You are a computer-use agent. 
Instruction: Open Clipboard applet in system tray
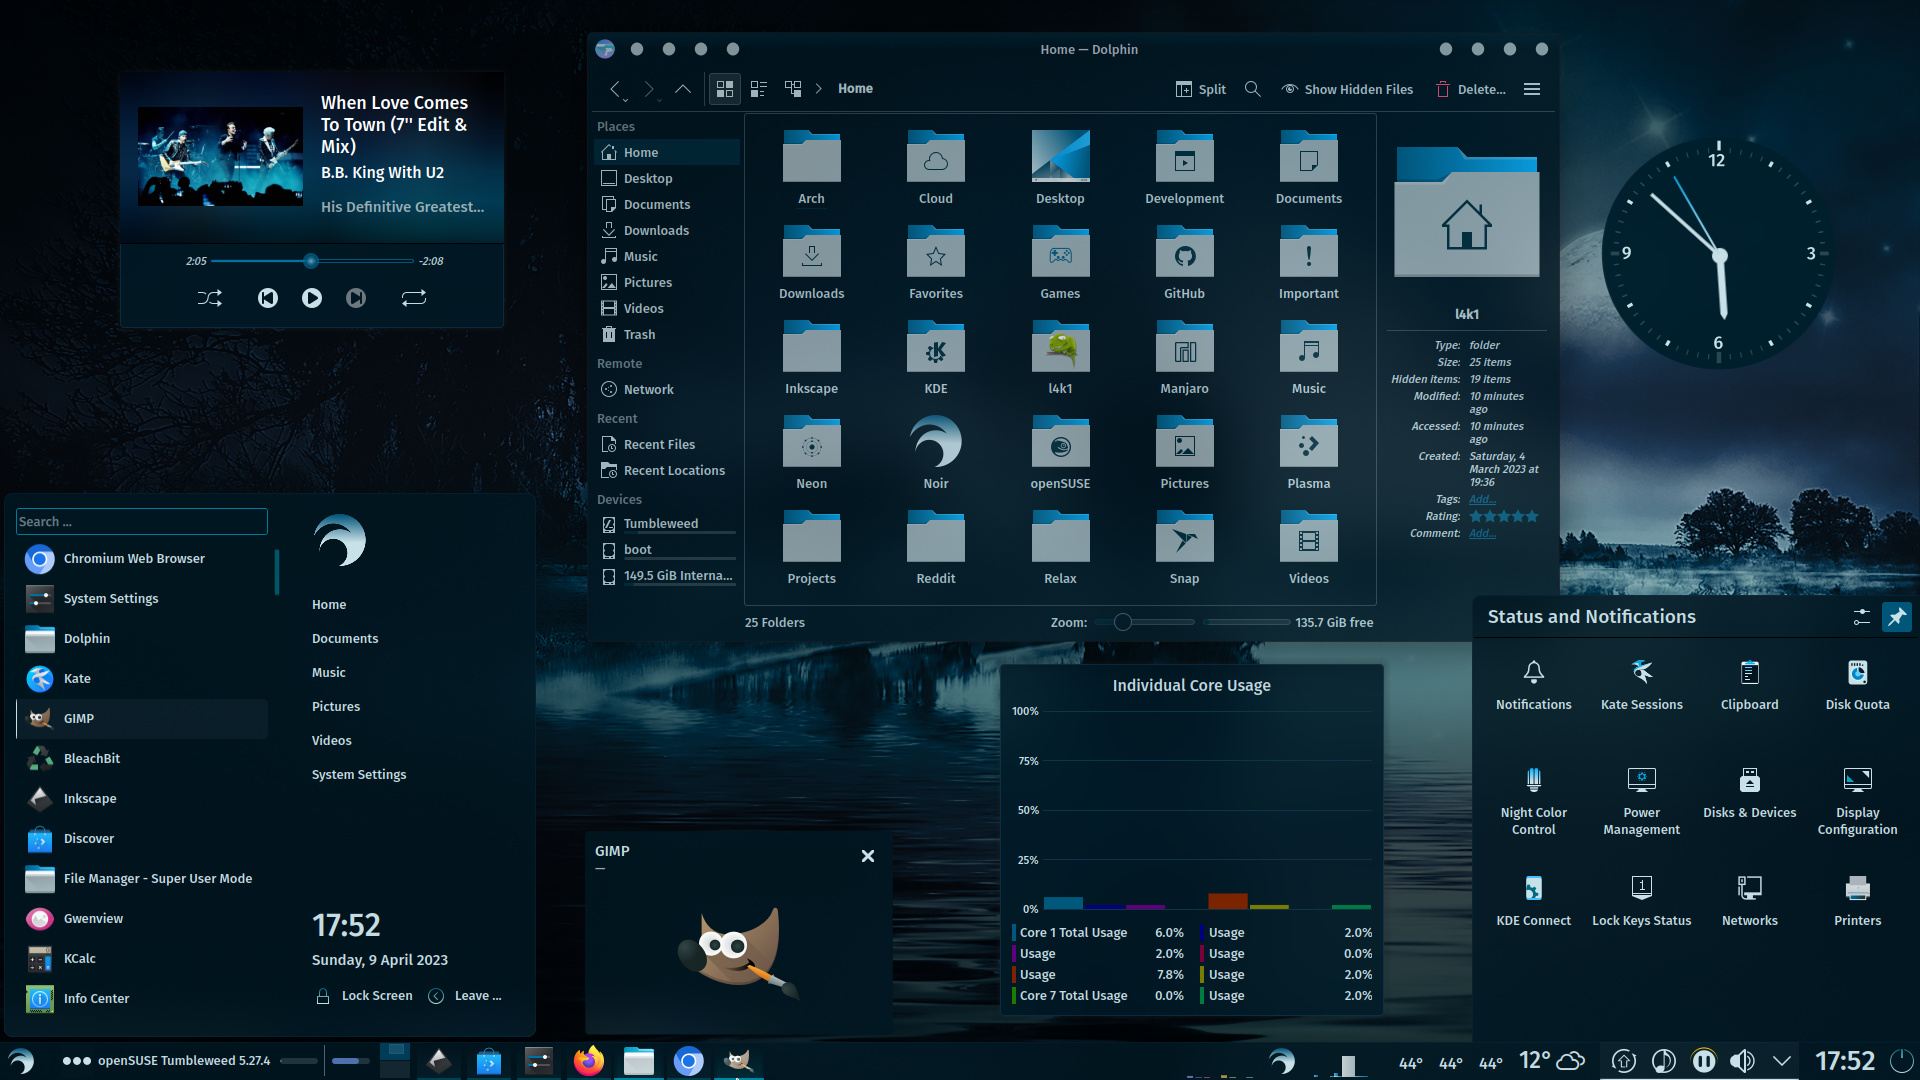pyautogui.click(x=1749, y=686)
